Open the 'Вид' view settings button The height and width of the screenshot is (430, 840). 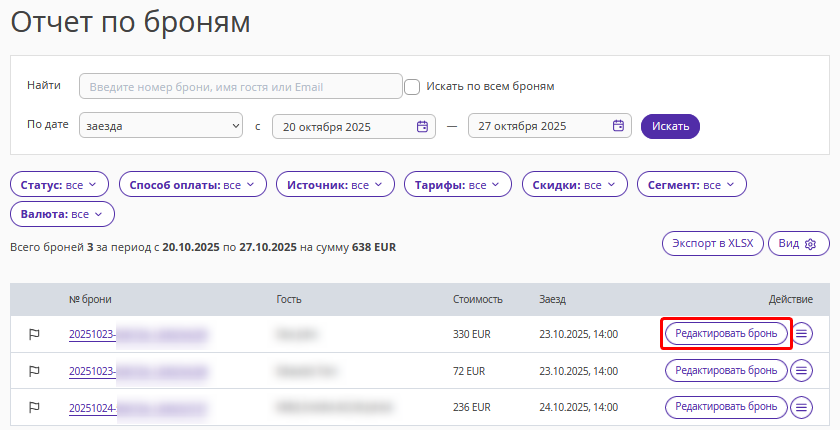798,244
